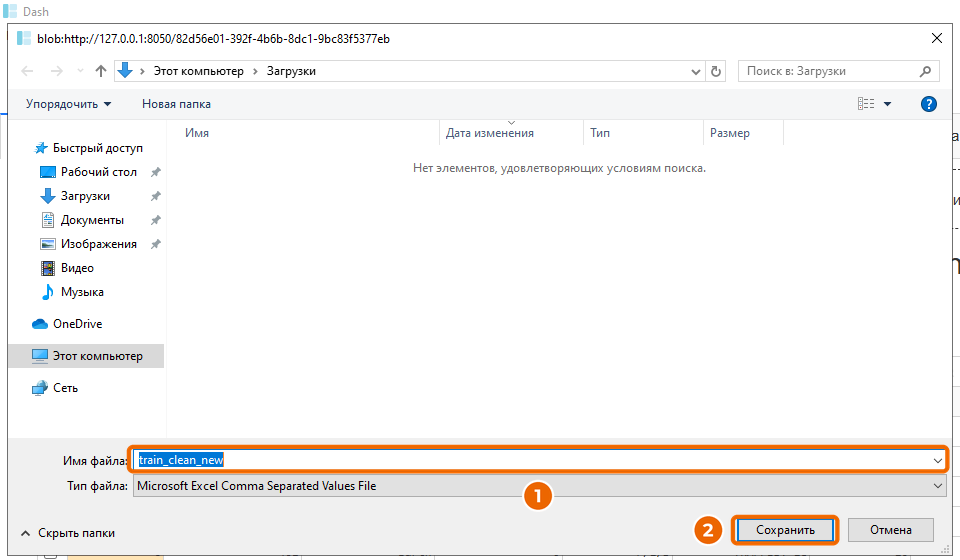Select 'Сеть' in navigation pane
The image size is (960, 560).
(x=65, y=387)
